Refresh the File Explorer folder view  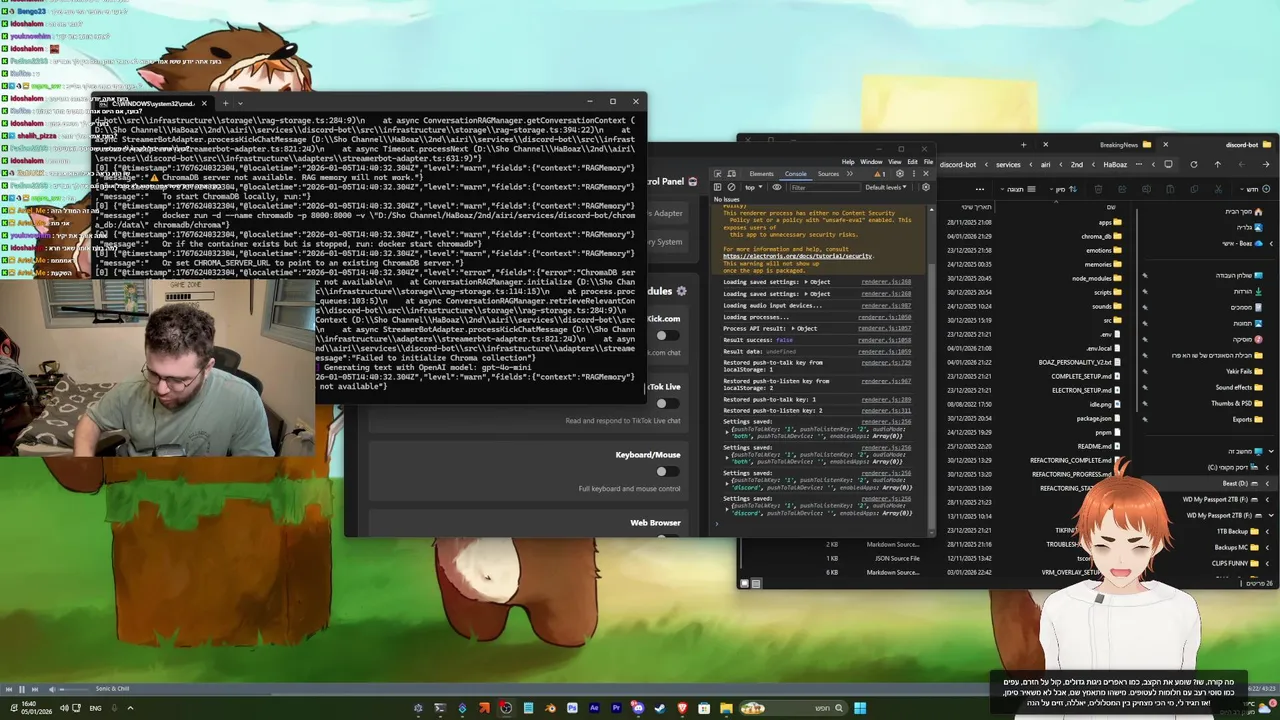[x=1194, y=165]
